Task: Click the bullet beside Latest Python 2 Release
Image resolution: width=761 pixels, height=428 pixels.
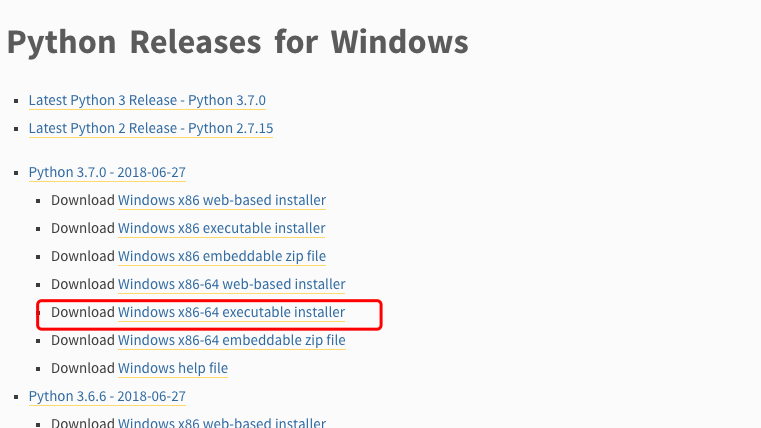Action: tap(17, 129)
